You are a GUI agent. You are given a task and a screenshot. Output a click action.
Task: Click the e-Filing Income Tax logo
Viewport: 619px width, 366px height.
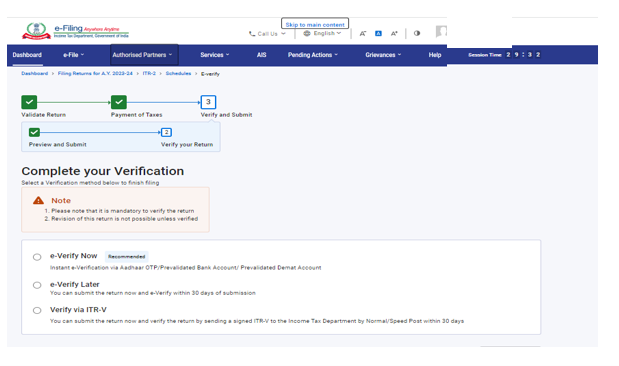[75, 31]
